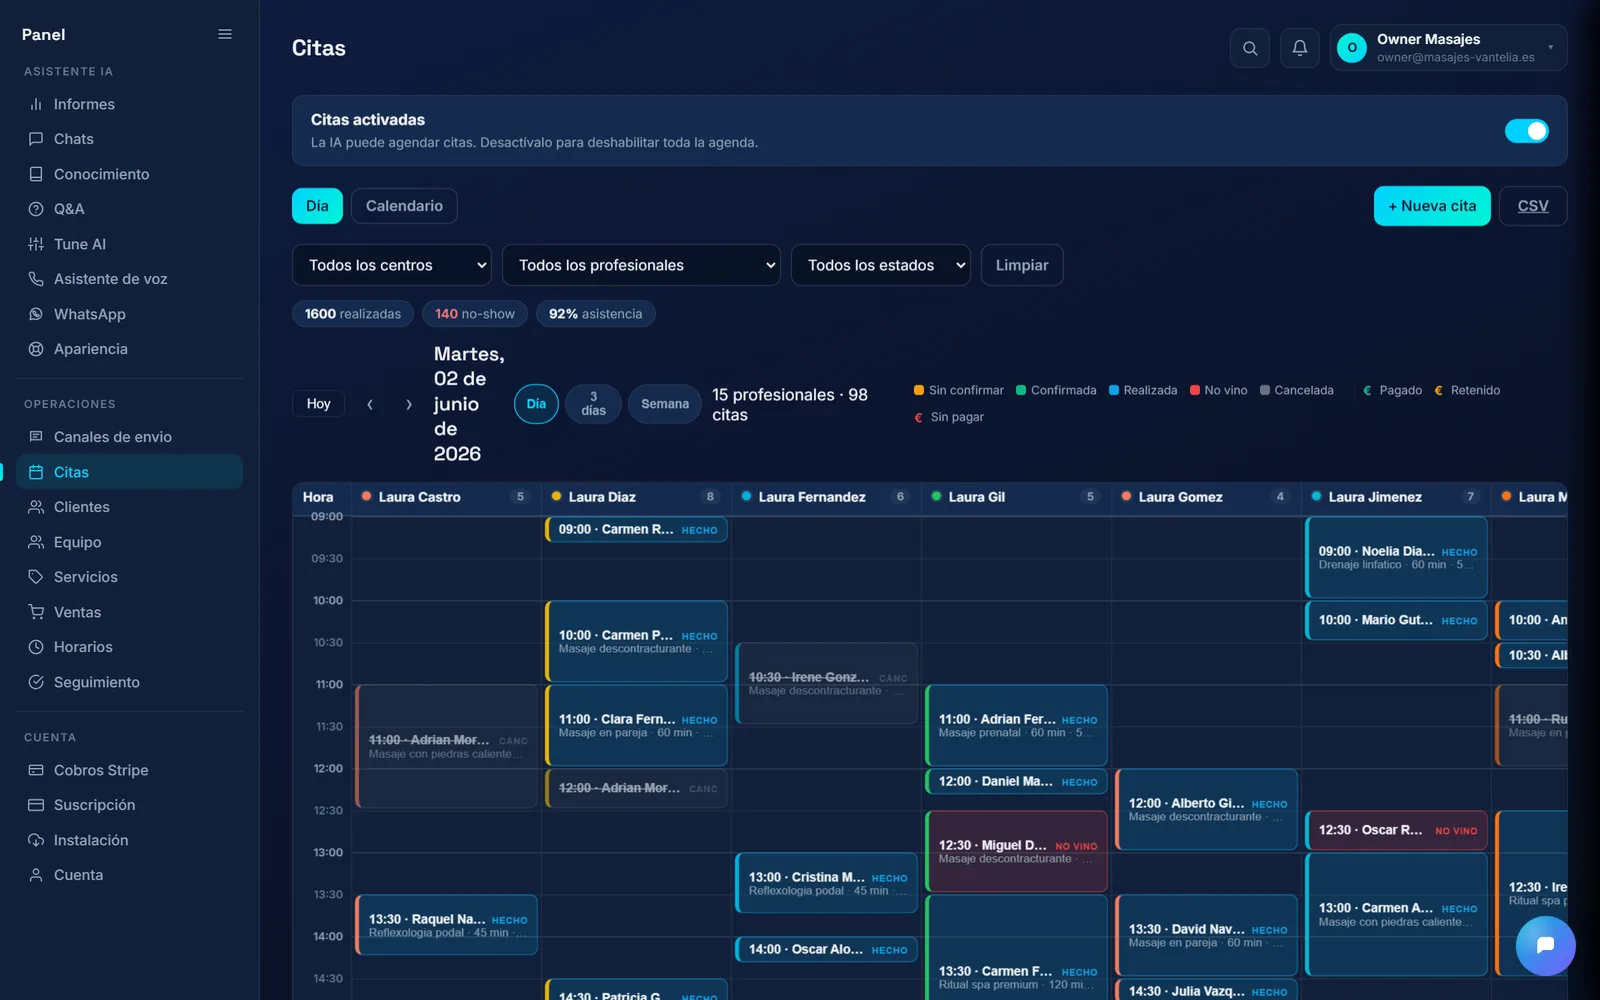Switch to the Calendario view tab
This screenshot has height=1000, width=1600.
click(404, 206)
